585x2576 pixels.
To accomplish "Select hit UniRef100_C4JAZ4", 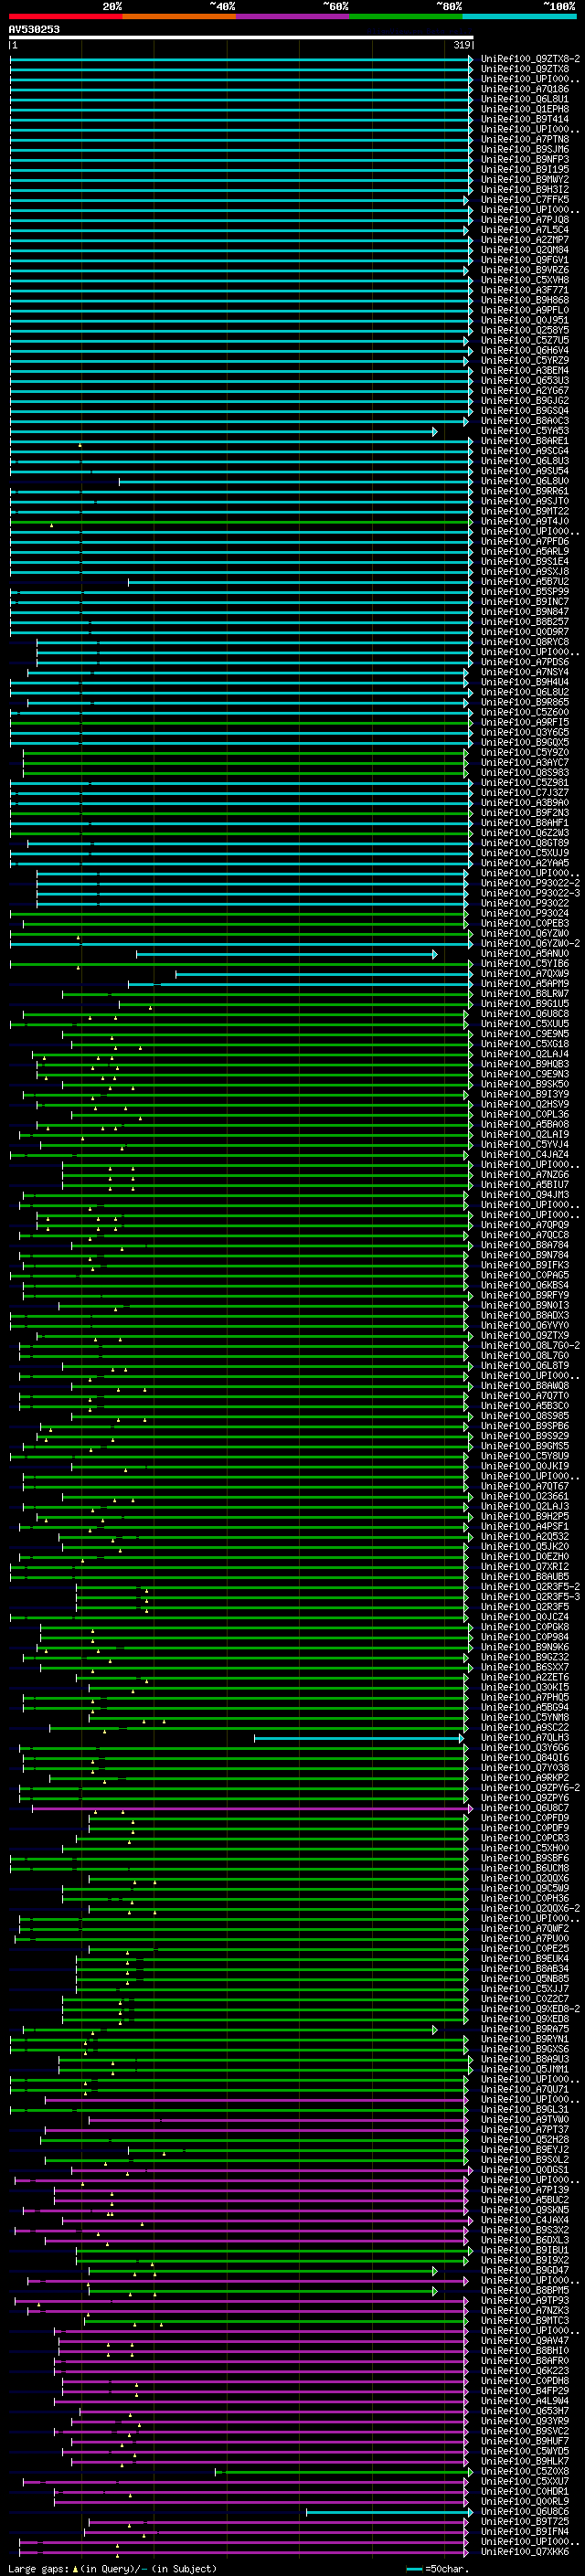I will (525, 1155).
